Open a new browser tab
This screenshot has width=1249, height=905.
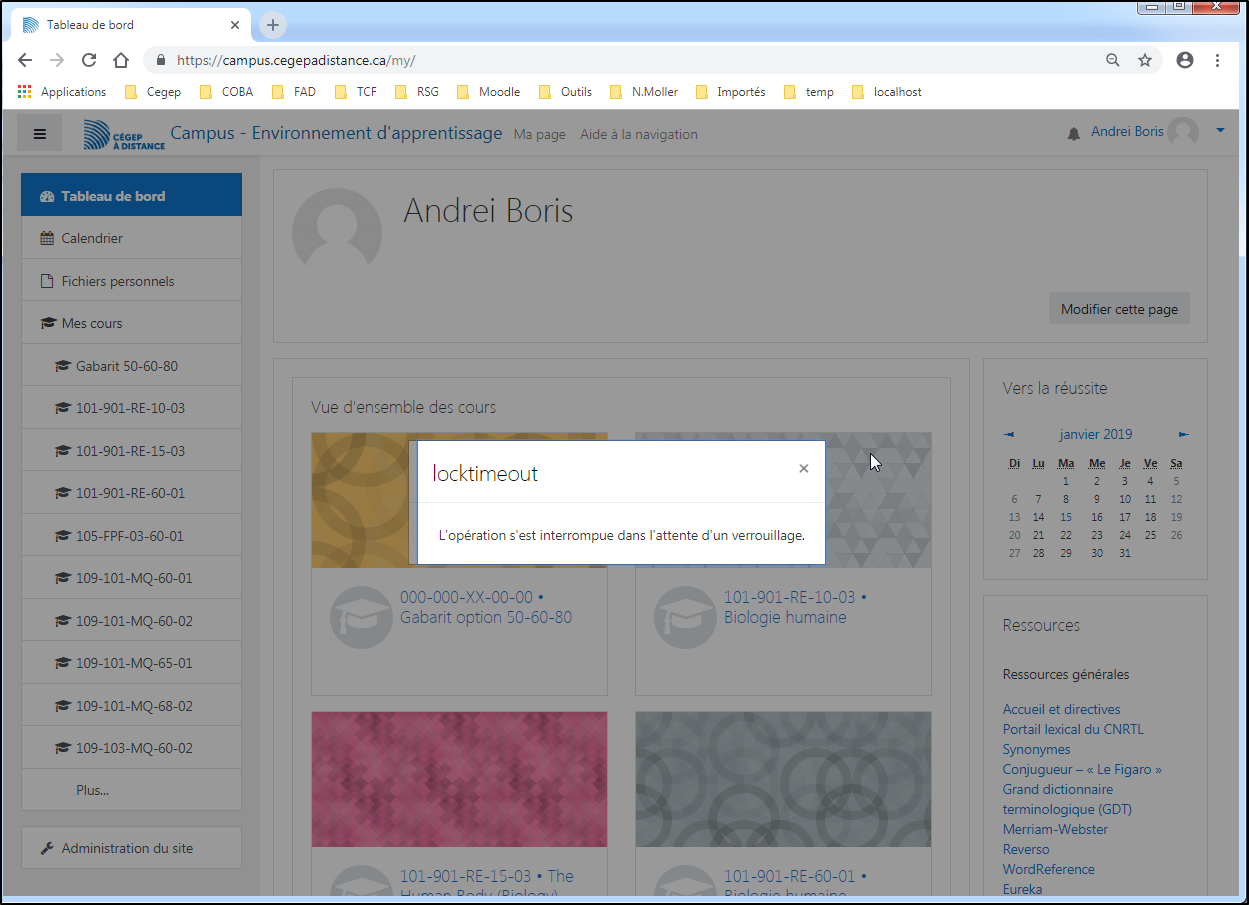tap(273, 25)
